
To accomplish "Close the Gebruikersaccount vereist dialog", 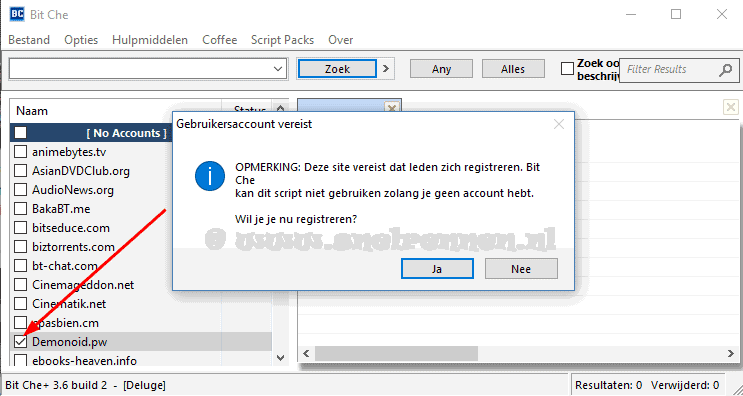I will pyautogui.click(x=559, y=125).
